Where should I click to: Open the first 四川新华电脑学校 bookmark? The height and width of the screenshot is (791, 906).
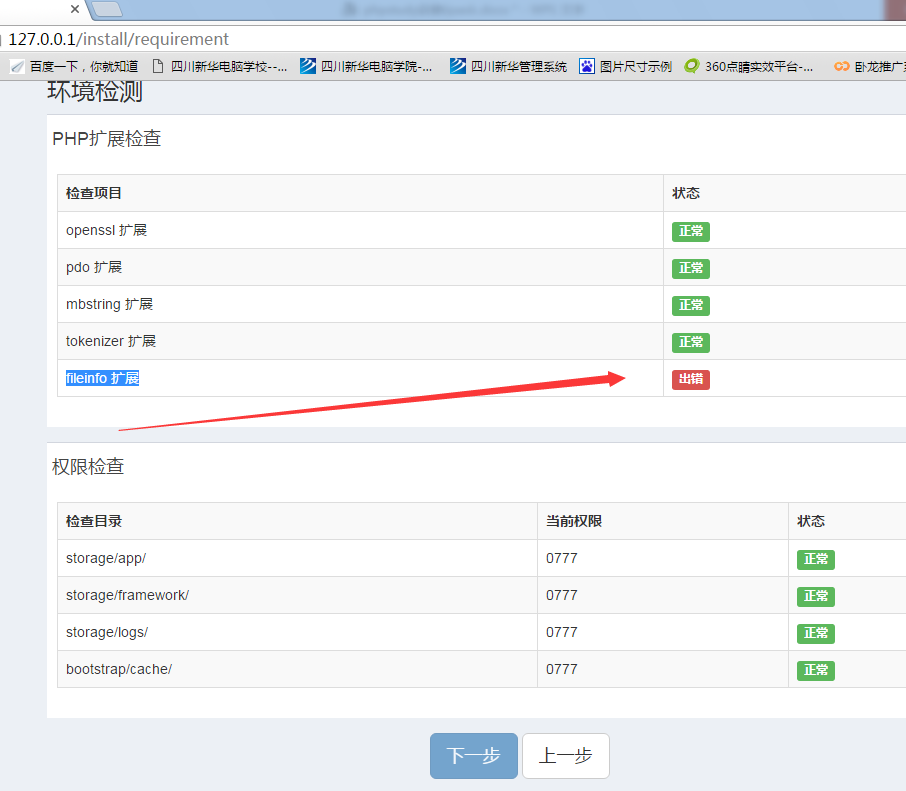click(x=220, y=67)
